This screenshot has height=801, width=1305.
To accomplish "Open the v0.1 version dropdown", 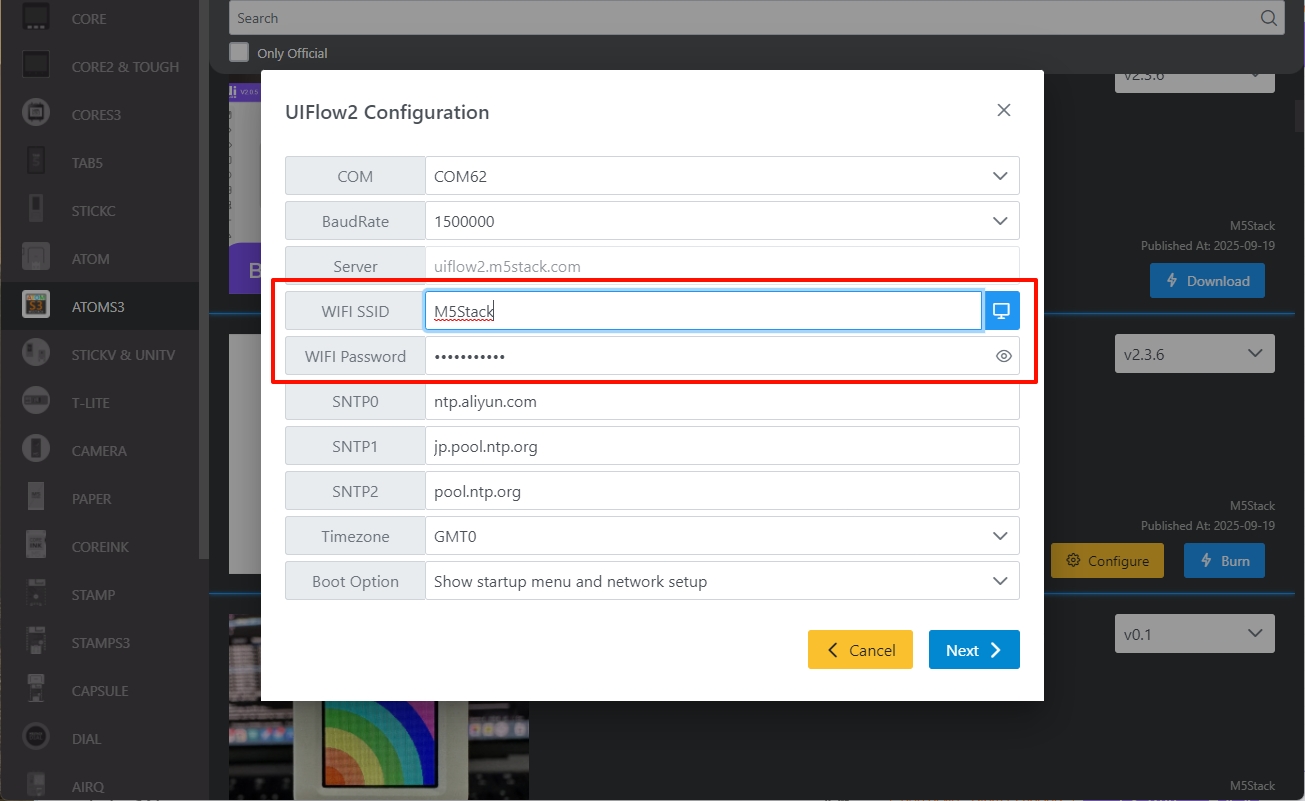I will click(x=1194, y=634).
